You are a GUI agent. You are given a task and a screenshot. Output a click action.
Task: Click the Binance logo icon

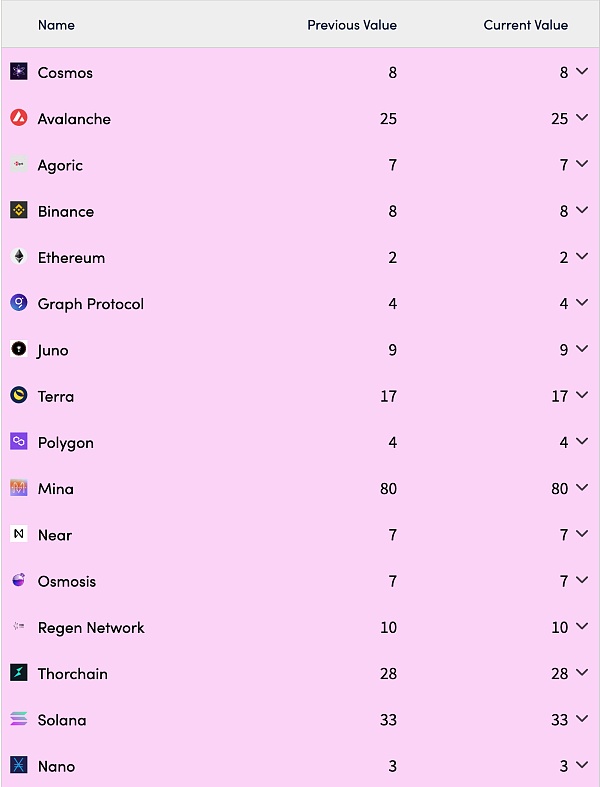[19, 211]
